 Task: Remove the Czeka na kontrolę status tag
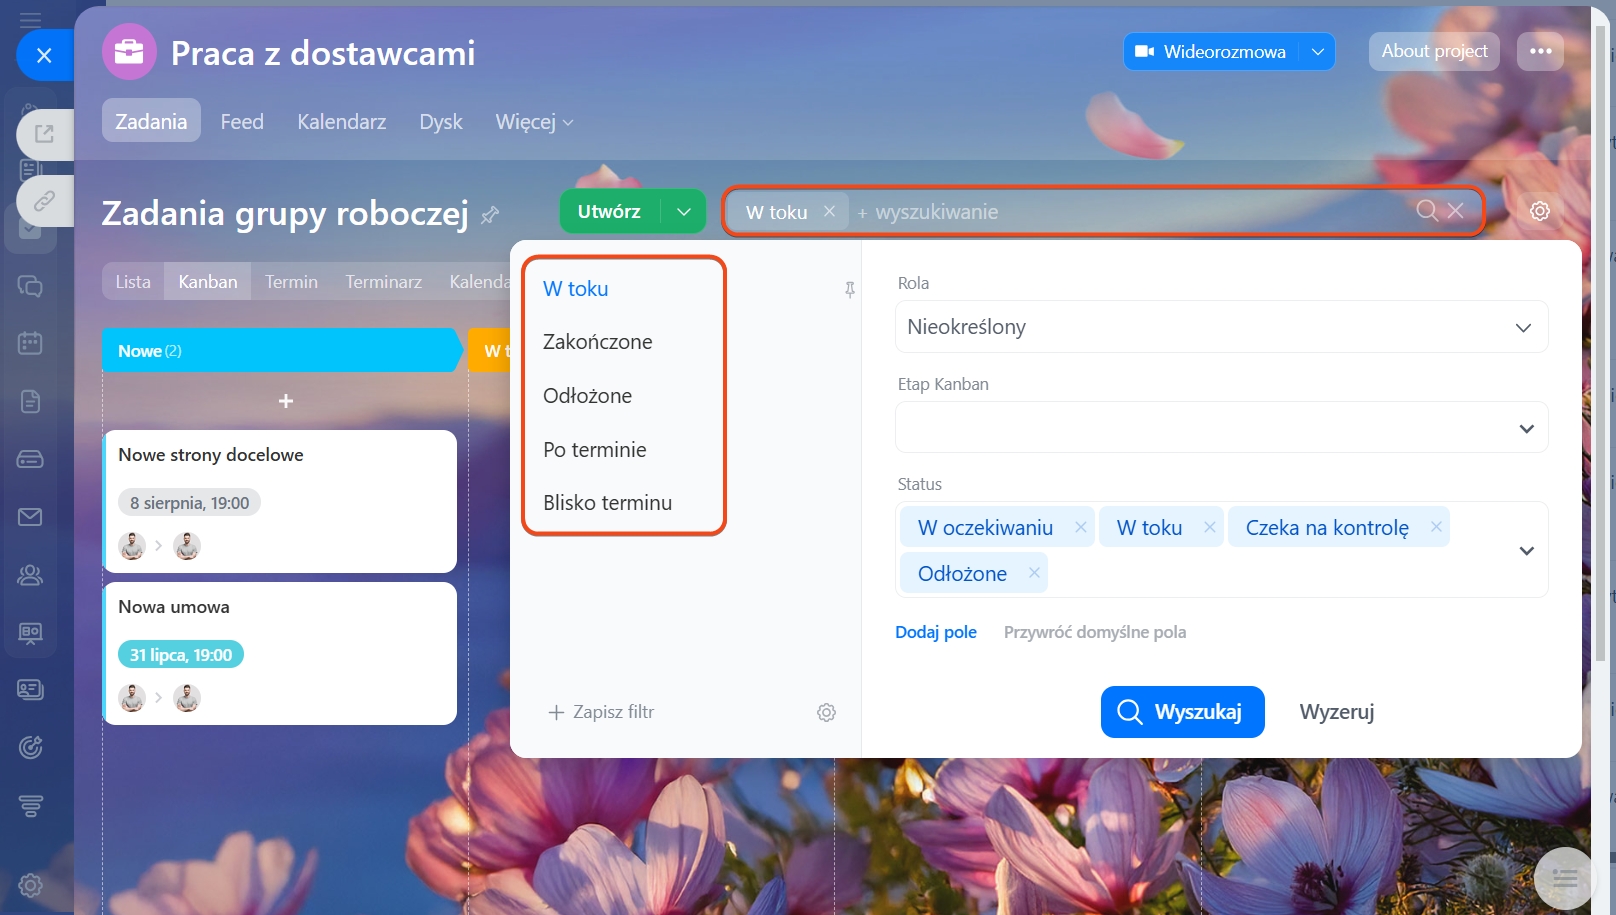tap(1436, 527)
